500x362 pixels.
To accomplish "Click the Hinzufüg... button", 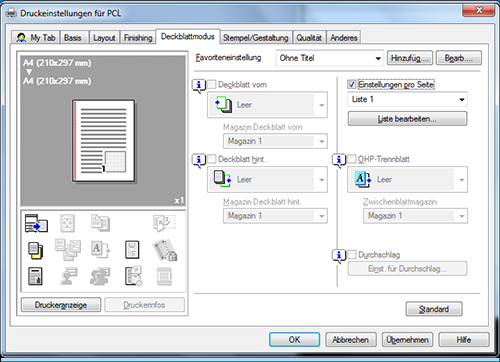I will [410, 58].
